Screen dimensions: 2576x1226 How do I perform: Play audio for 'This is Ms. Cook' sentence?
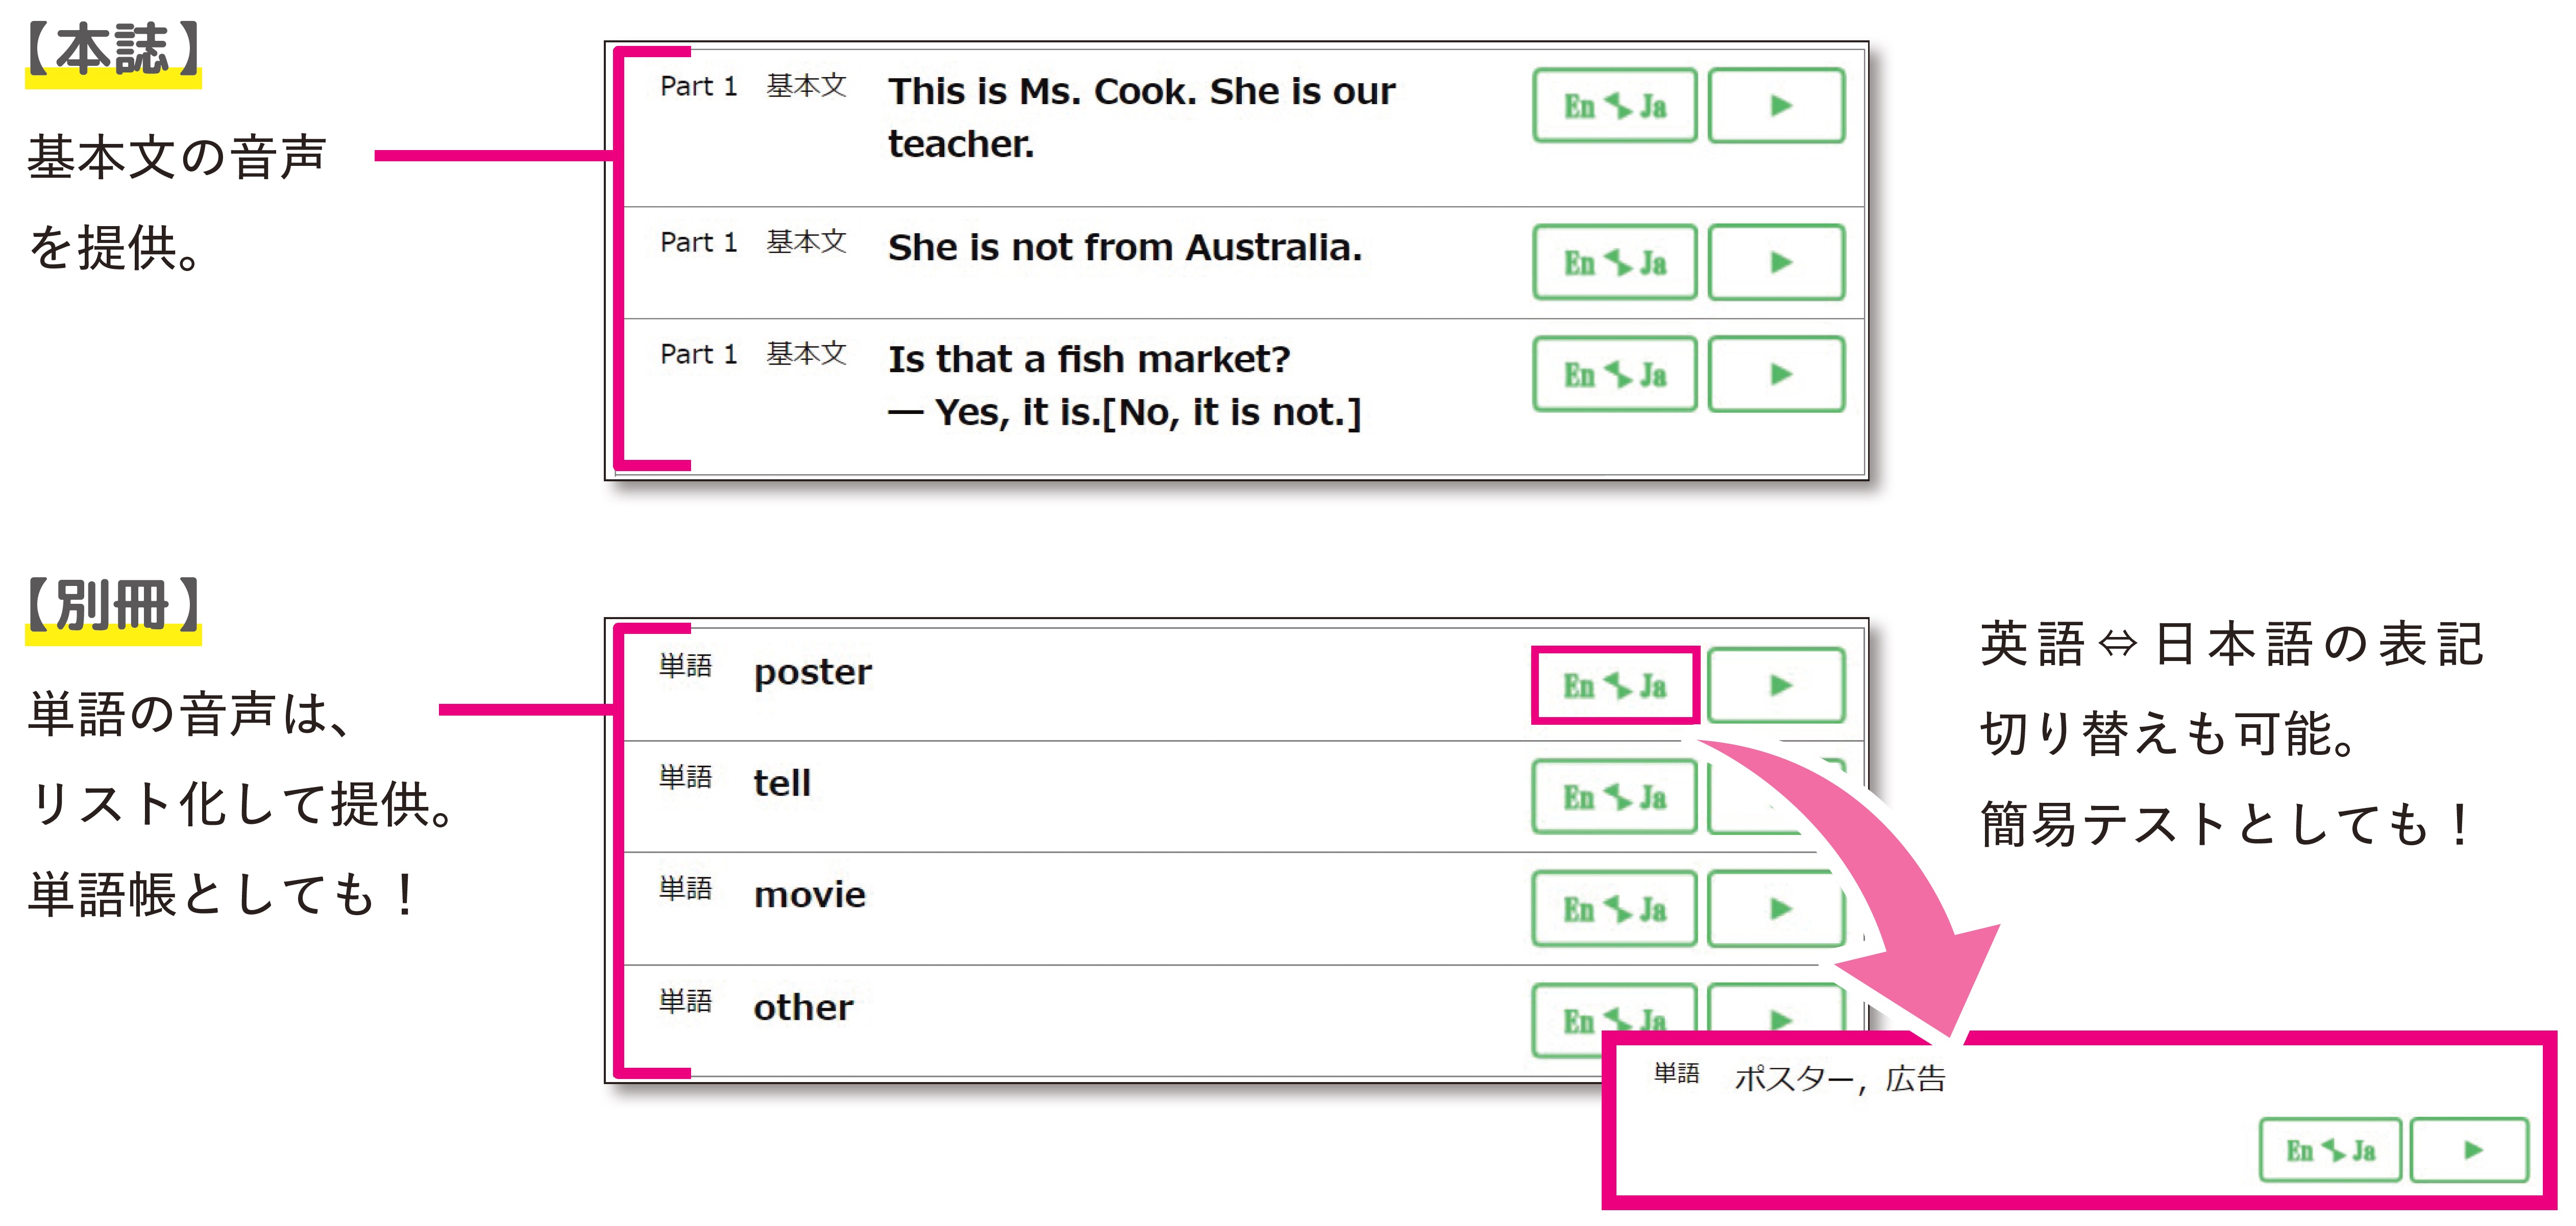tap(1776, 105)
